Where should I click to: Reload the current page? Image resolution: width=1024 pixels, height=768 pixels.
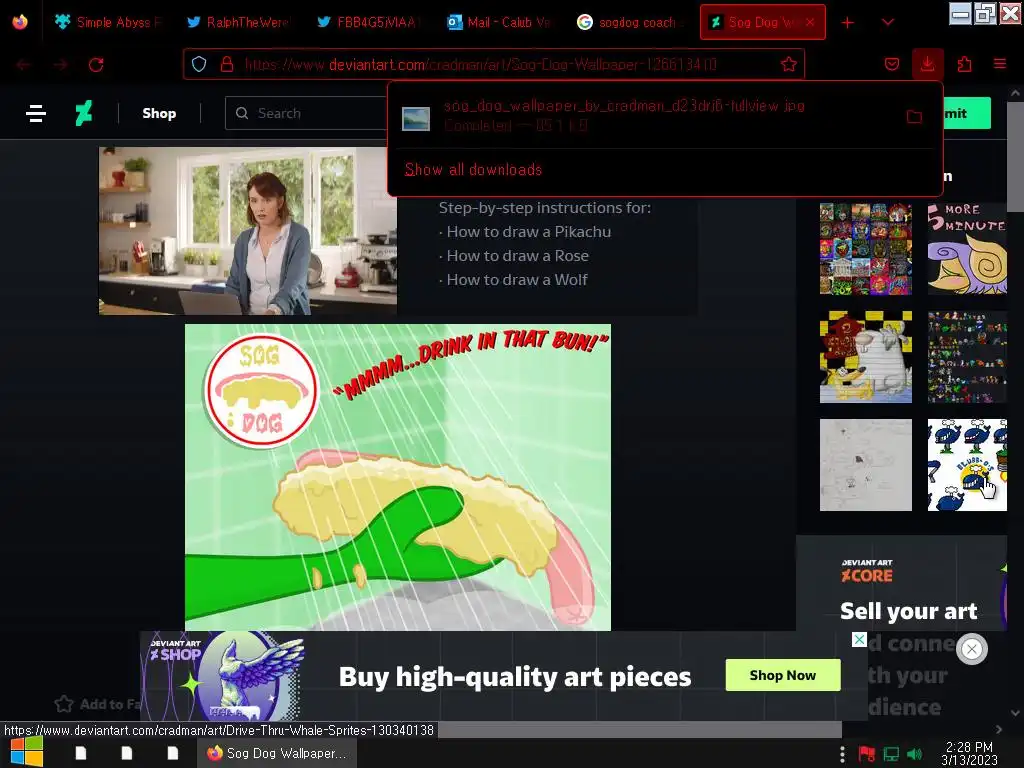[x=96, y=65]
